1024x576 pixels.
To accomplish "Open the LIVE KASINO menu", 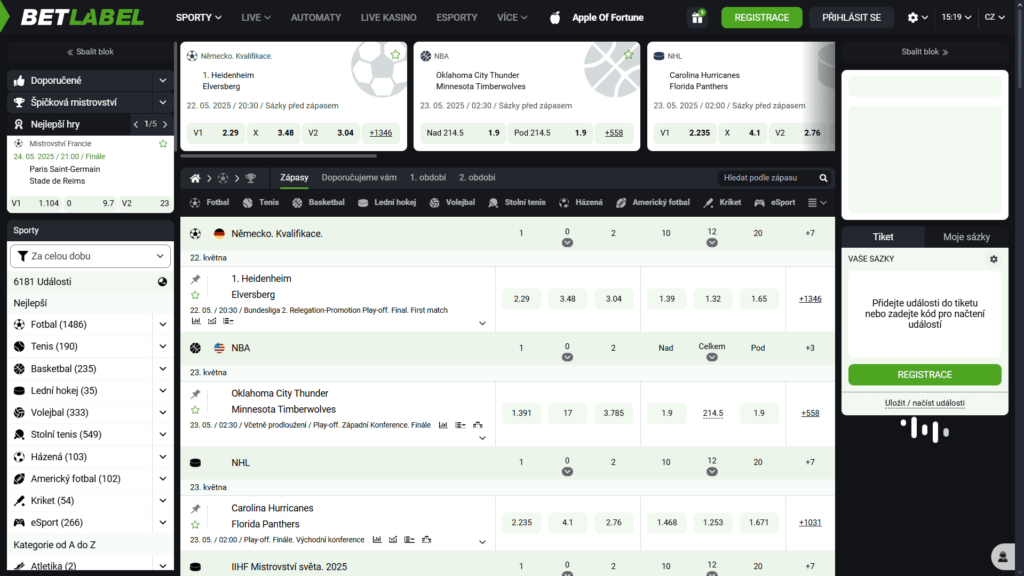I will [x=389, y=18].
